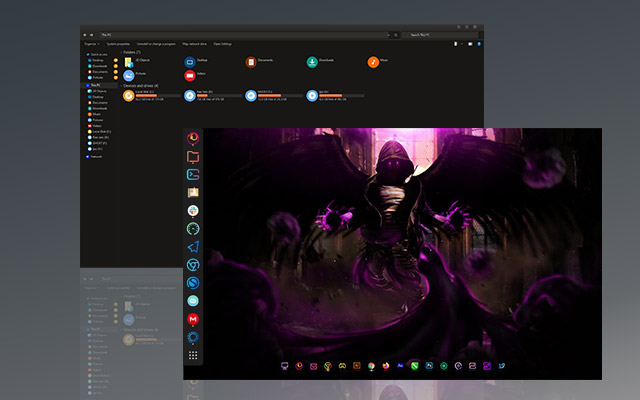Screen dimensions: 640x400
Task: Open the gear settings icon in the side dock
Action: tap(193, 337)
